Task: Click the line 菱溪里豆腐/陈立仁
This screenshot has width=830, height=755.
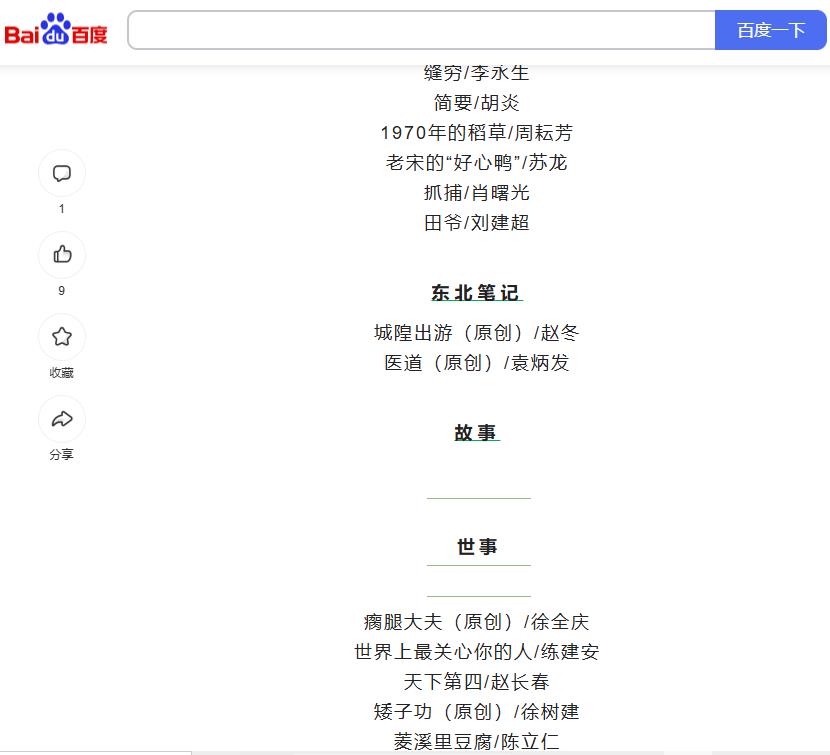Action: [476, 742]
